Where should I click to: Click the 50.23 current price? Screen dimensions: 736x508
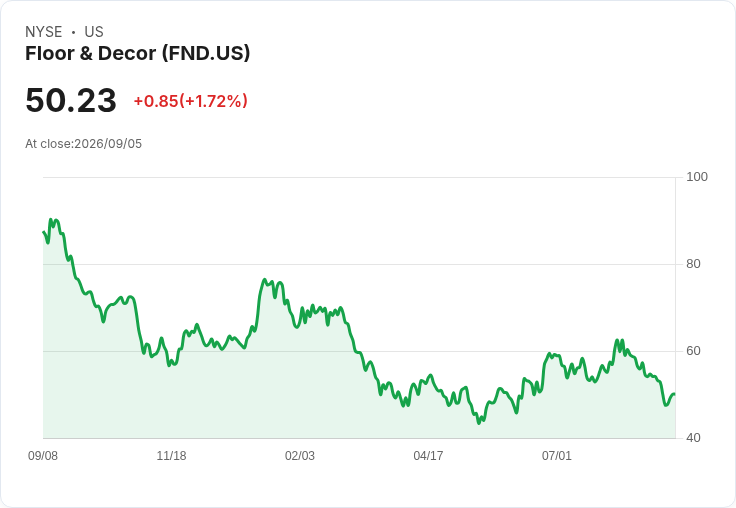click(x=71, y=100)
